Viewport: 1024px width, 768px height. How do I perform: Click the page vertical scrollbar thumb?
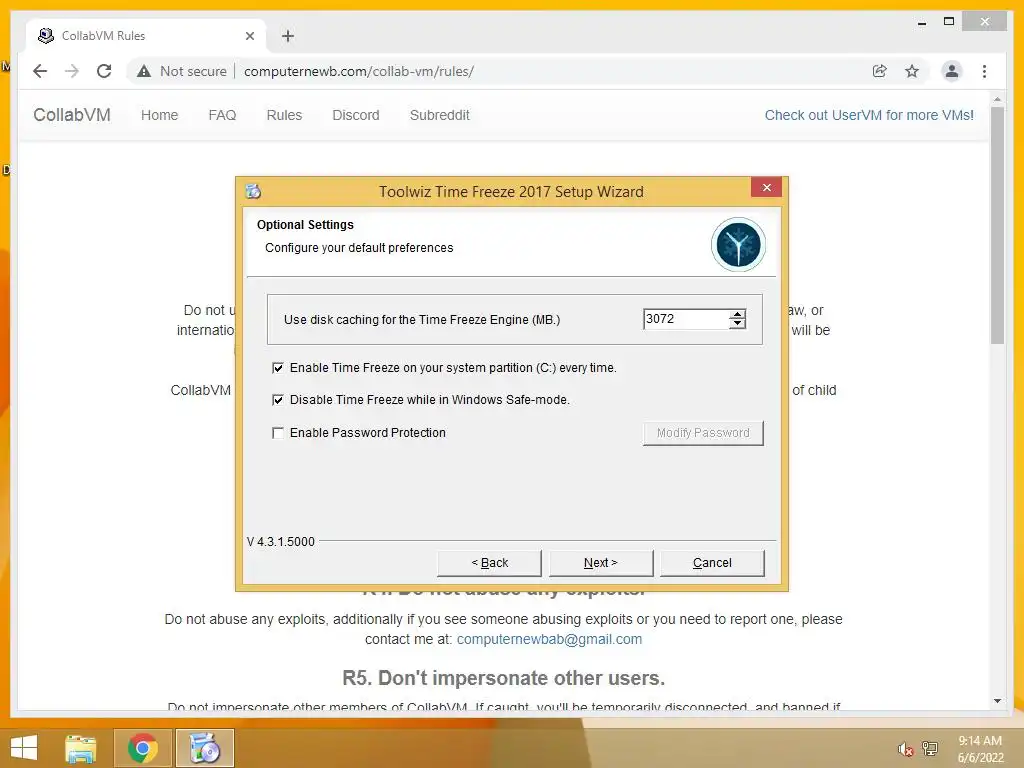coord(997,225)
